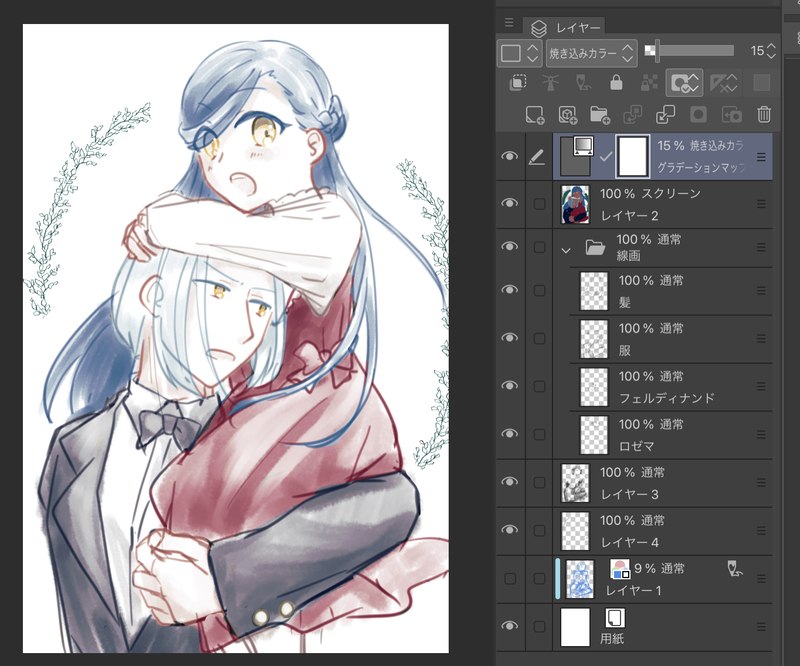Hide the 用紙 paper layer

(510, 626)
